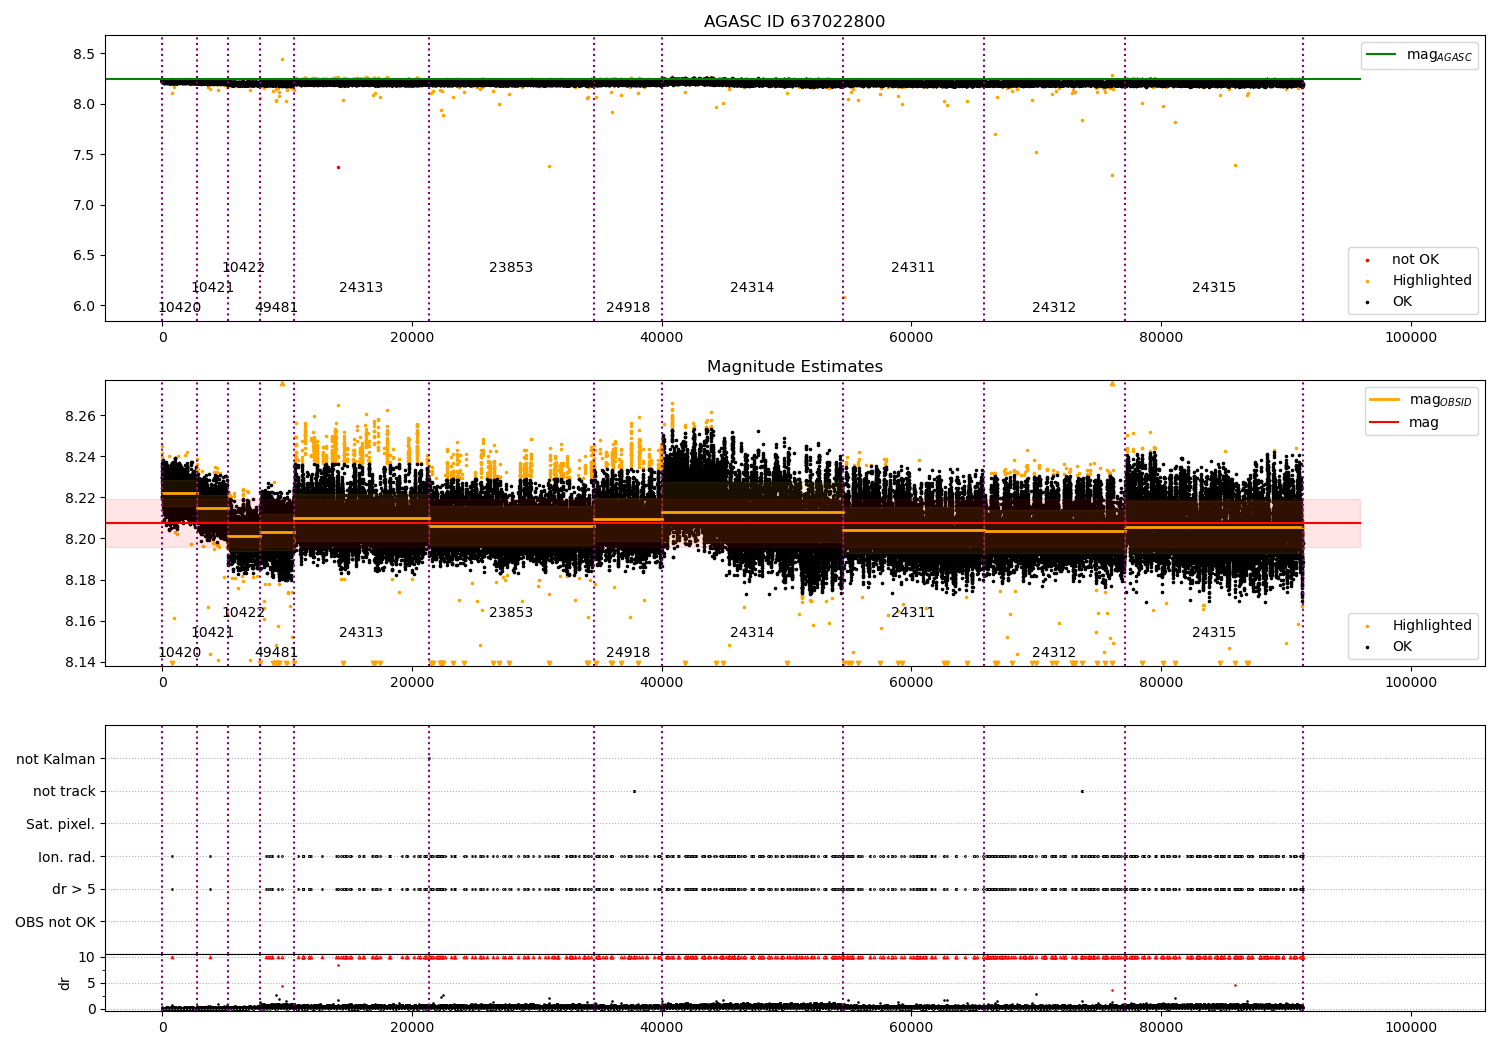
Task: Click the 'not Kalman' row label
Action: [x=56, y=760]
